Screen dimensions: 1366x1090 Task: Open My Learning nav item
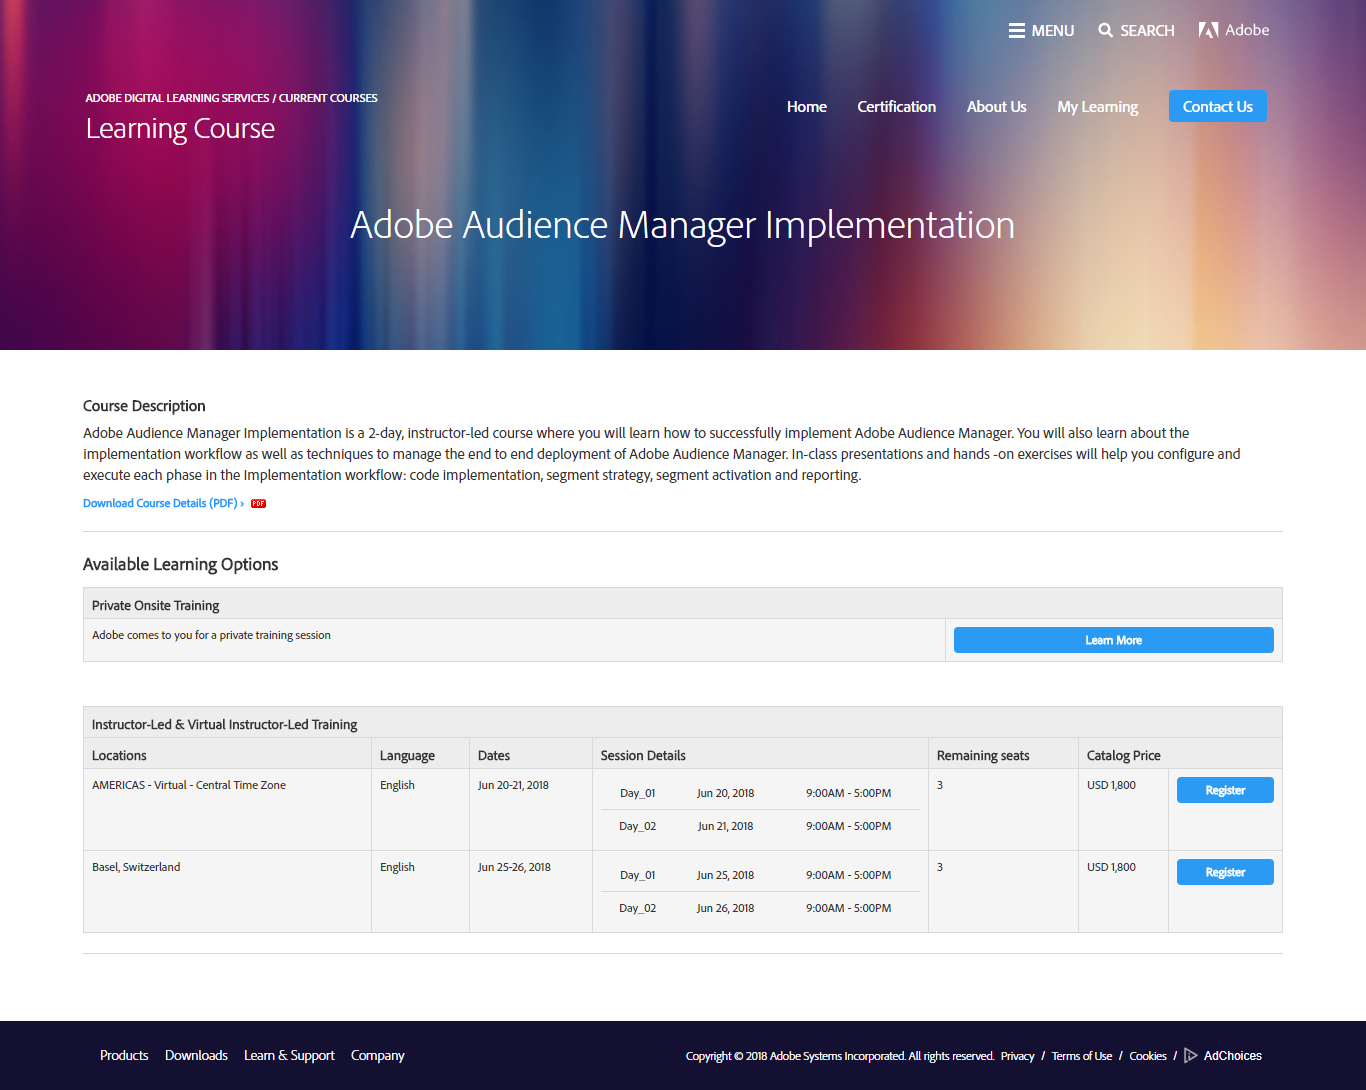[x=1098, y=107]
